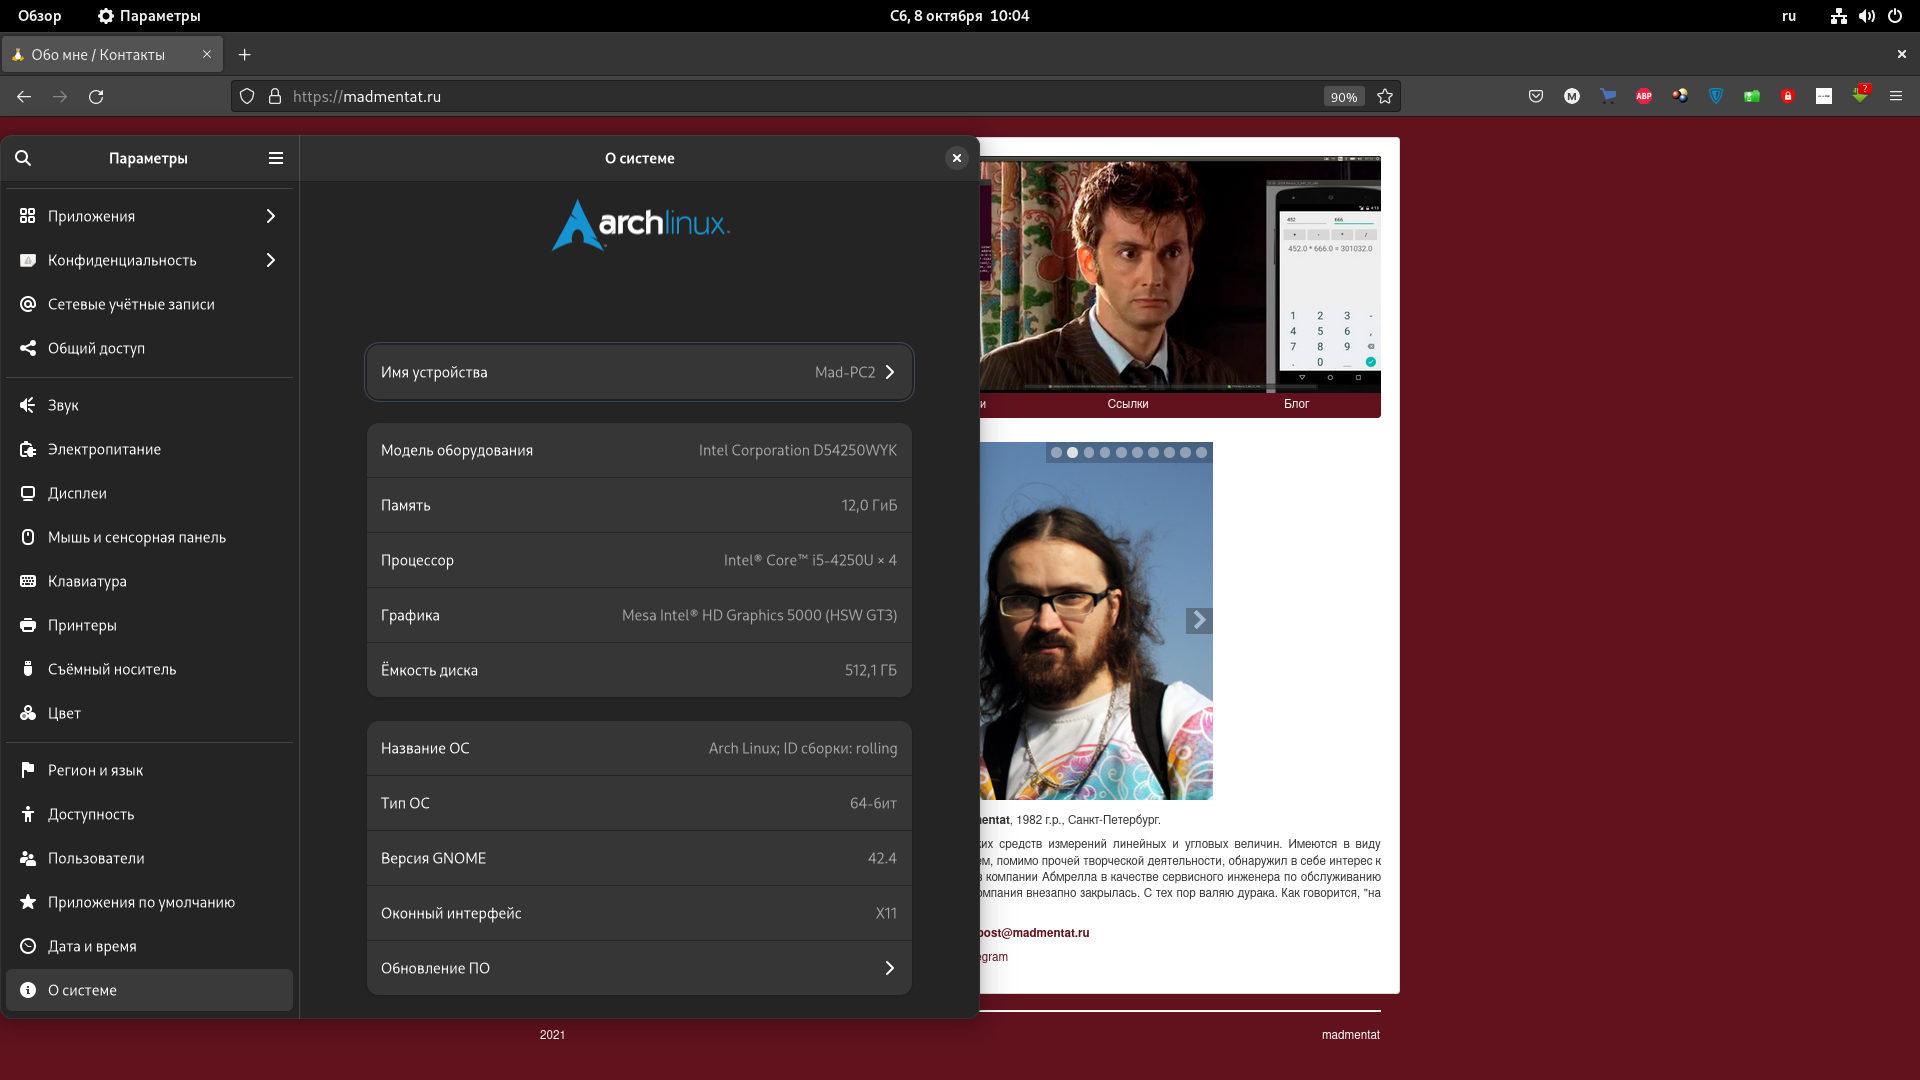Image resolution: width=1920 pixels, height=1080 pixels.
Task: Open the Firefox application menu
Action: (x=1896, y=96)
